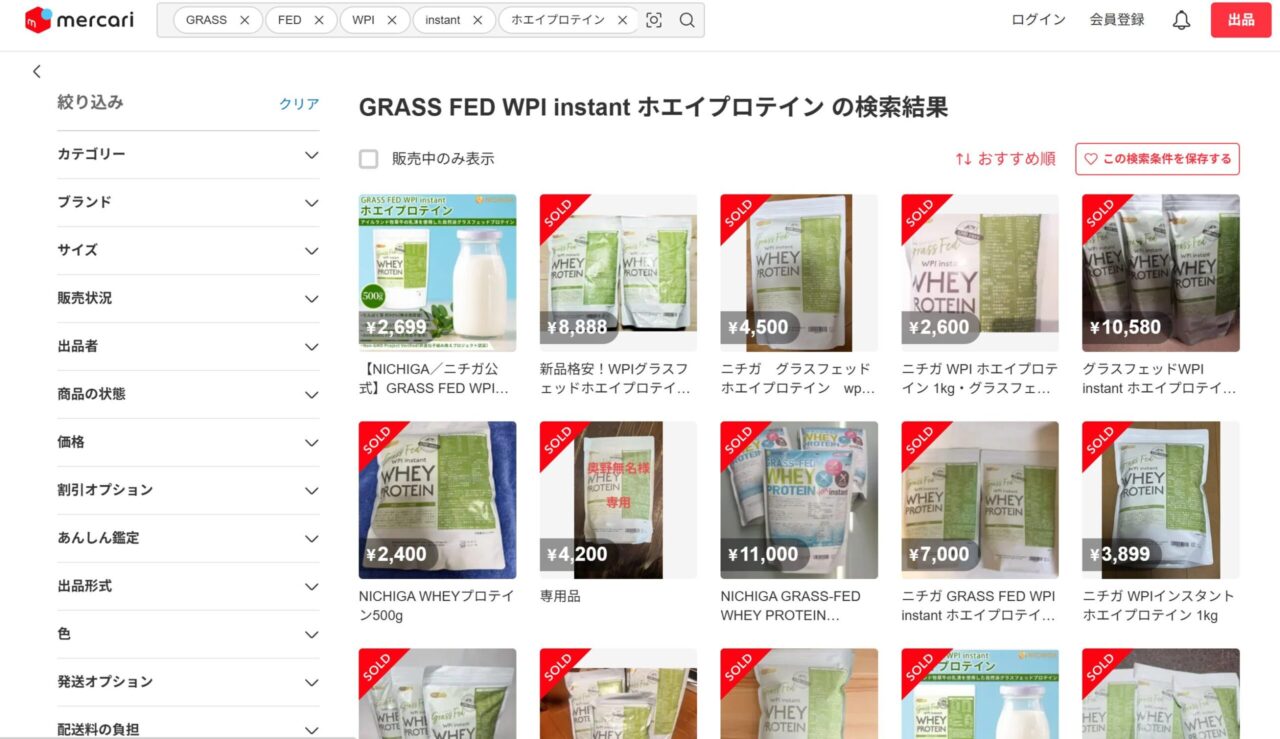Click the back arrow icon
1280x739 pixels.
click(x=37, y=72)
